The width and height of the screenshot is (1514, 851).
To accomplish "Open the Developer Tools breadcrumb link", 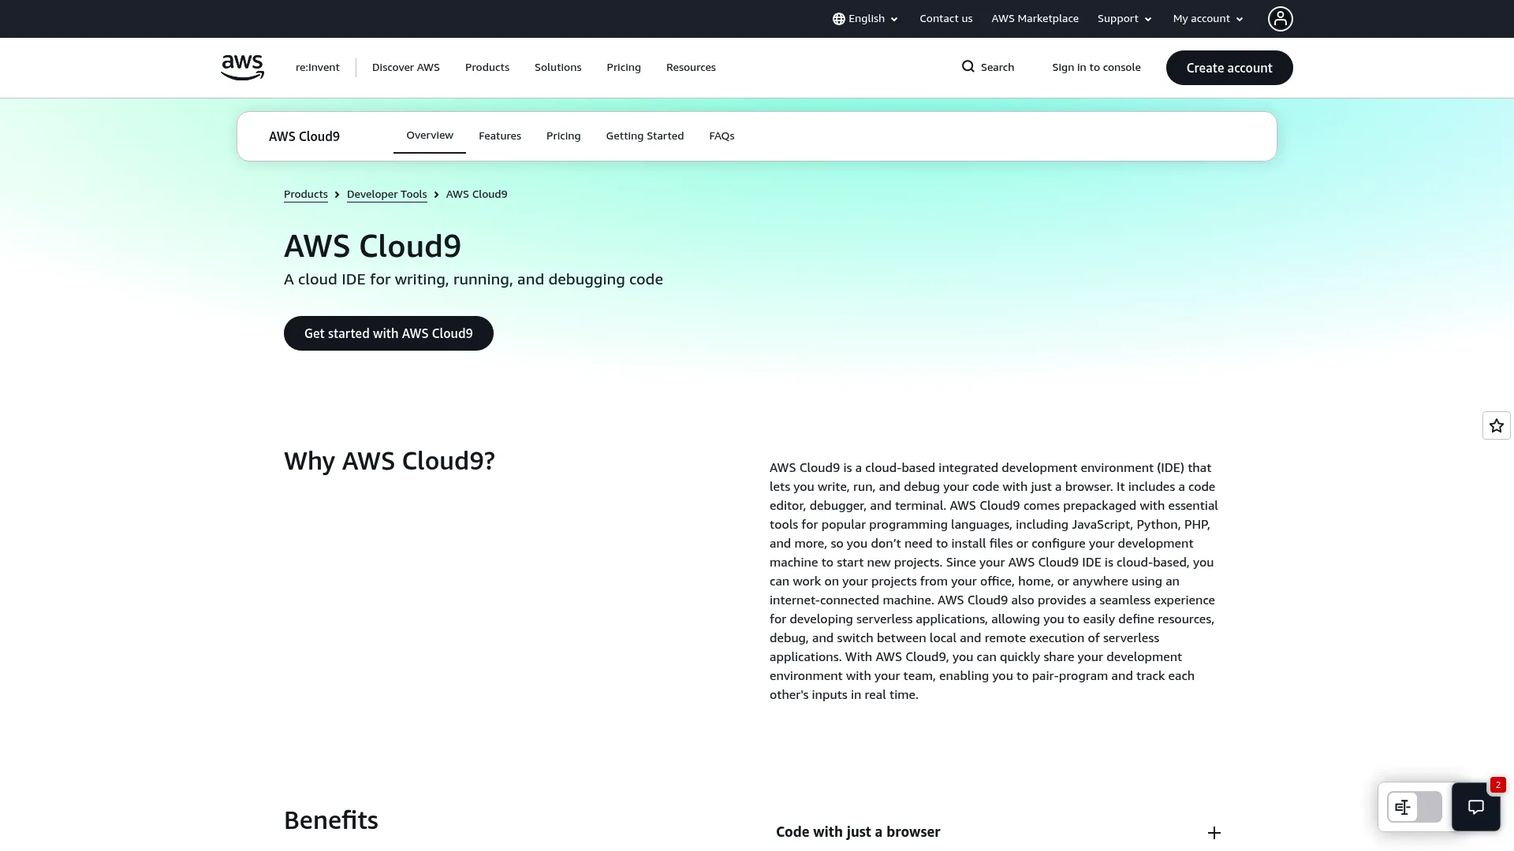I will point(387,194).
